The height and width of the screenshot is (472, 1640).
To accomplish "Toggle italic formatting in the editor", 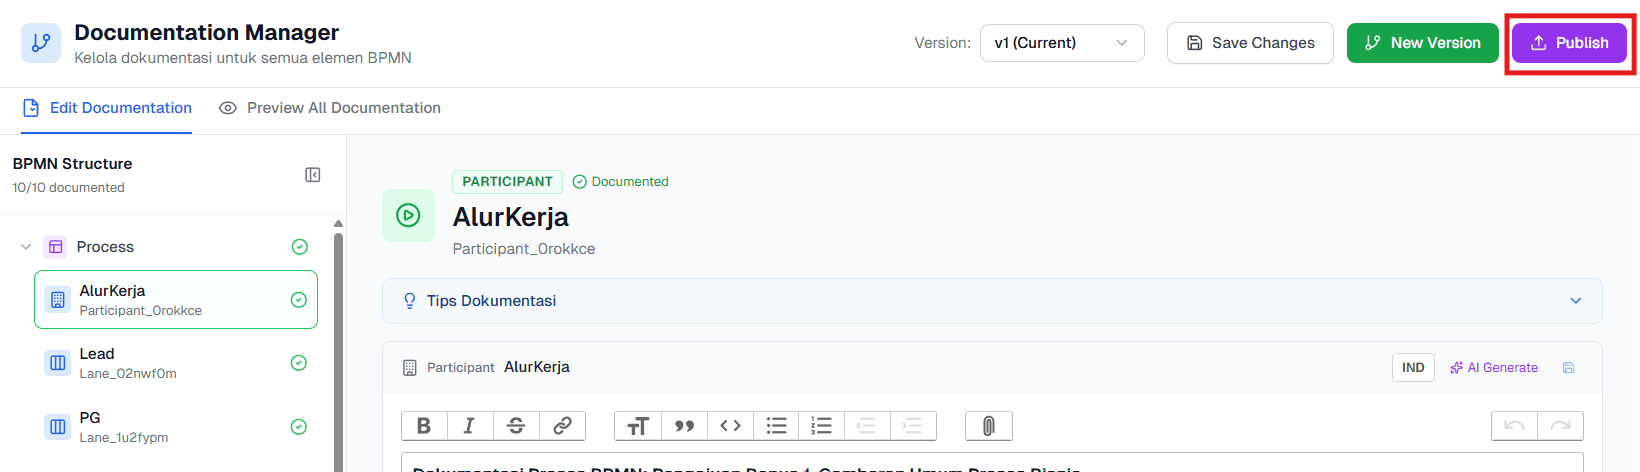I will click(469, 426).
